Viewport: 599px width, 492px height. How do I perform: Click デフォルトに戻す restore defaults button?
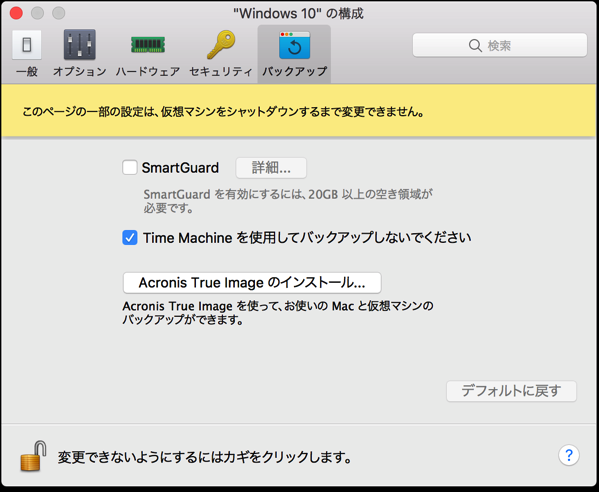pos(511,391)
